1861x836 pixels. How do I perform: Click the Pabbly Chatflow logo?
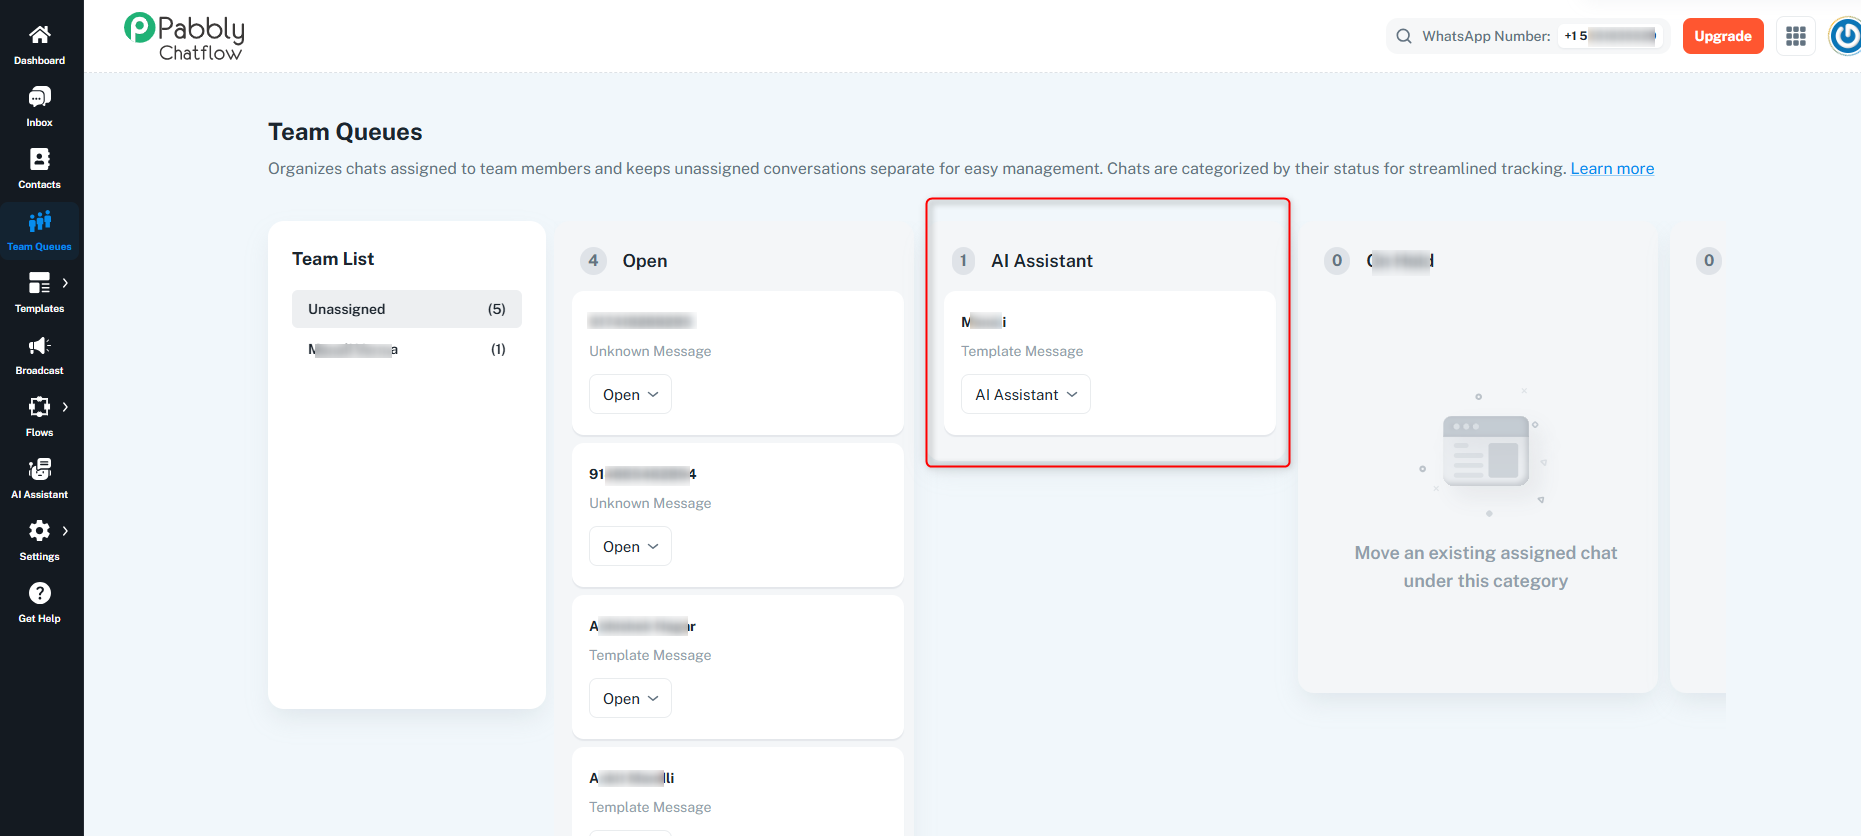click(185, 37)
